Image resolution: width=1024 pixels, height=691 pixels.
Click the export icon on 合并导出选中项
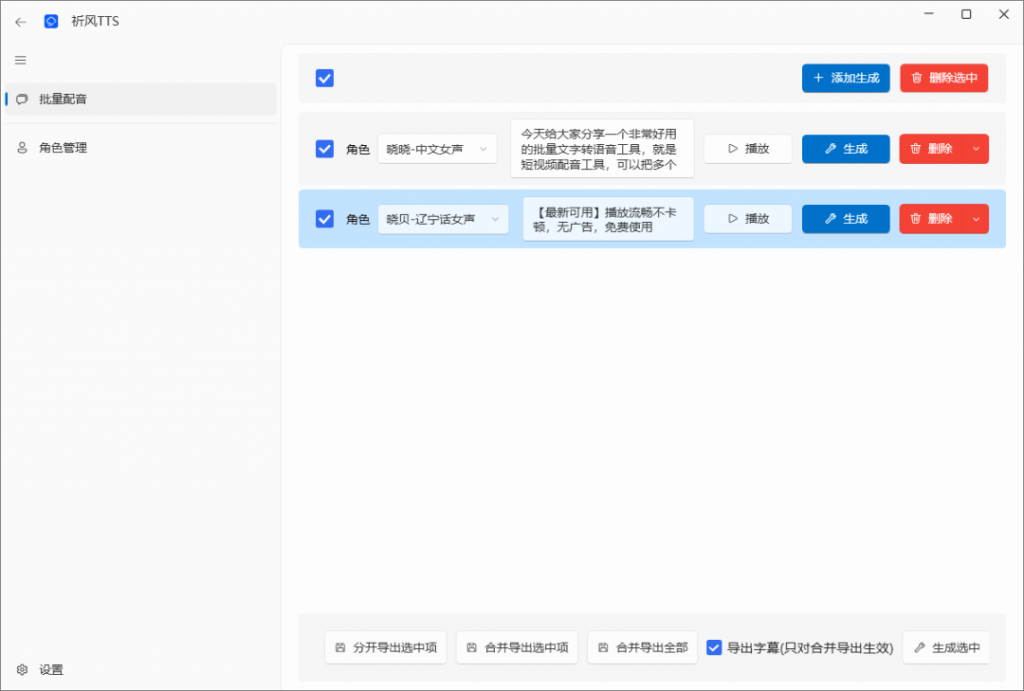468,647
